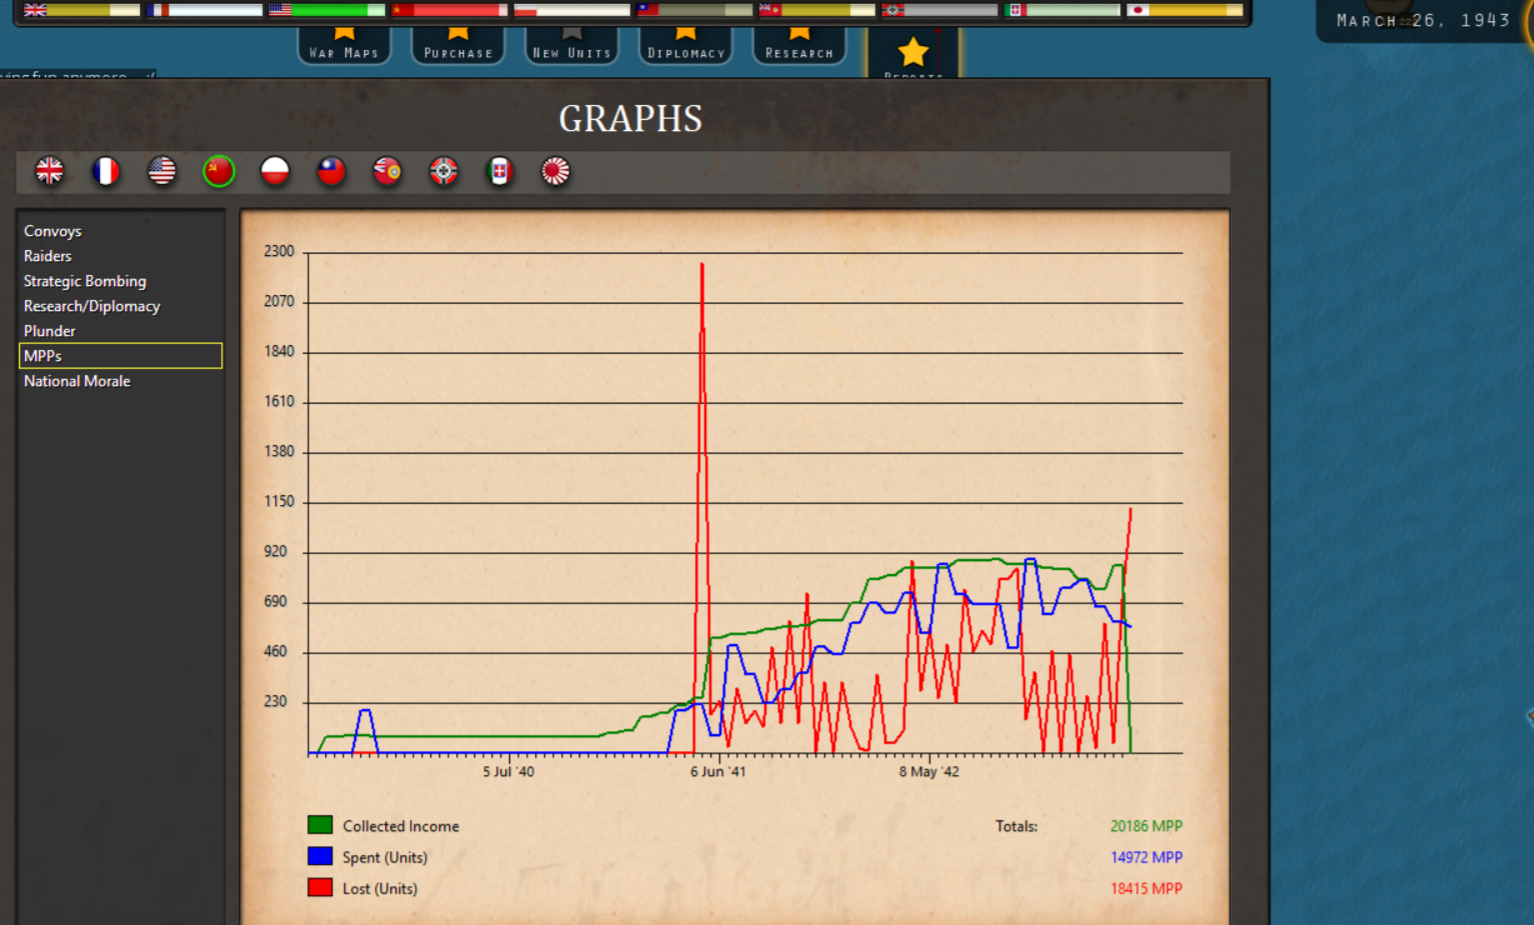Click the USSR red status bar in top strip
The height and width of the screenshot is (925, 1534).
point(450,10)
